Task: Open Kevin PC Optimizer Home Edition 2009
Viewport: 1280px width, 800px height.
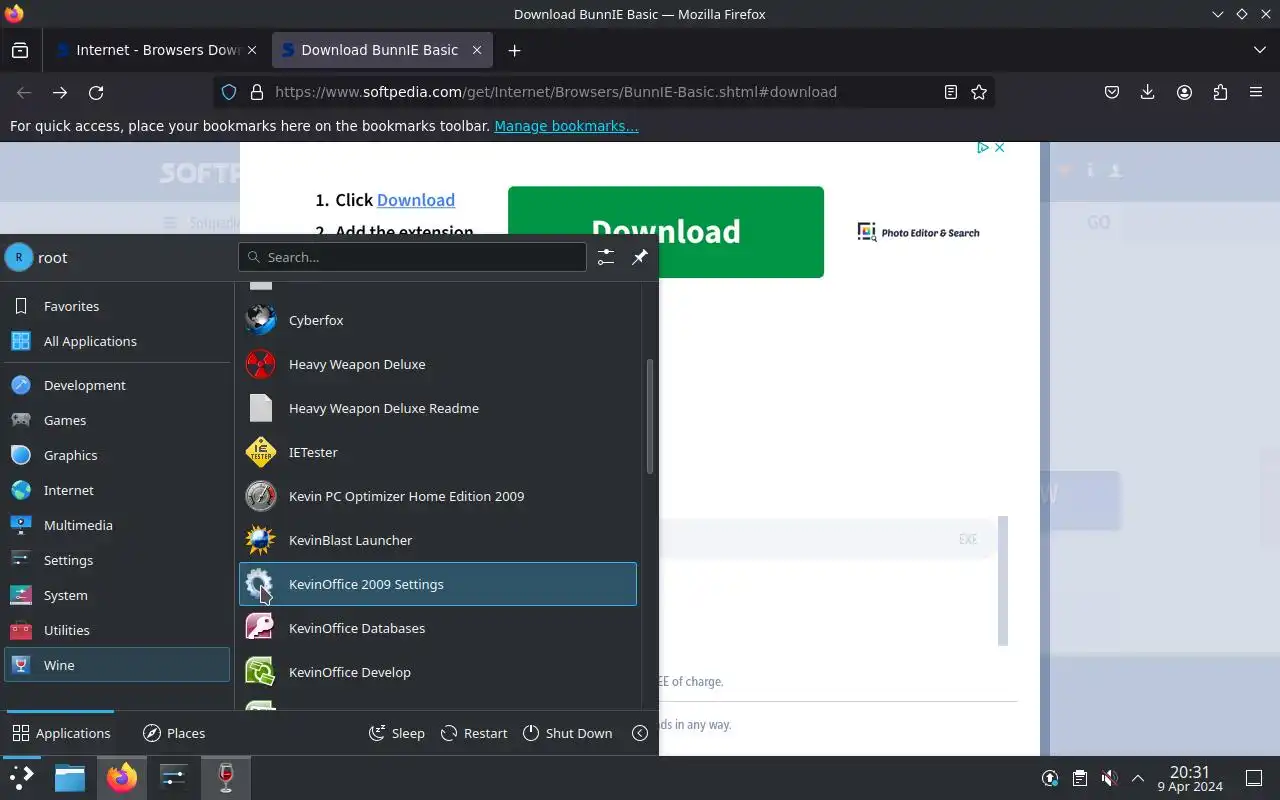Action: pyautogui.click(x=437, y=496)
